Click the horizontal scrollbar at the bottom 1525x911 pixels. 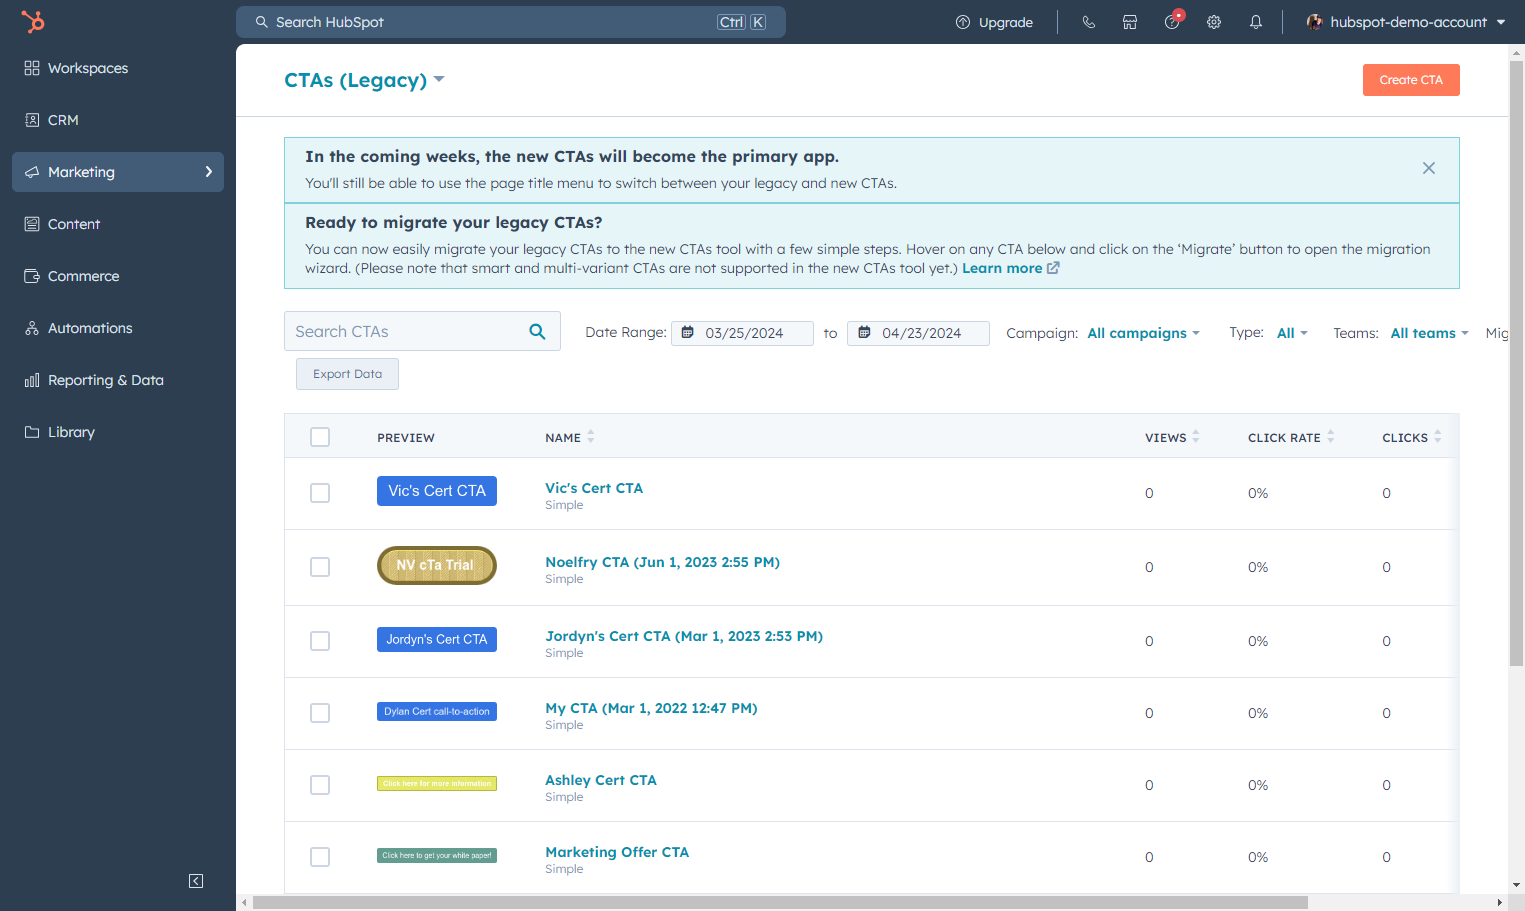pyautogui.click(x=780, y=902)
